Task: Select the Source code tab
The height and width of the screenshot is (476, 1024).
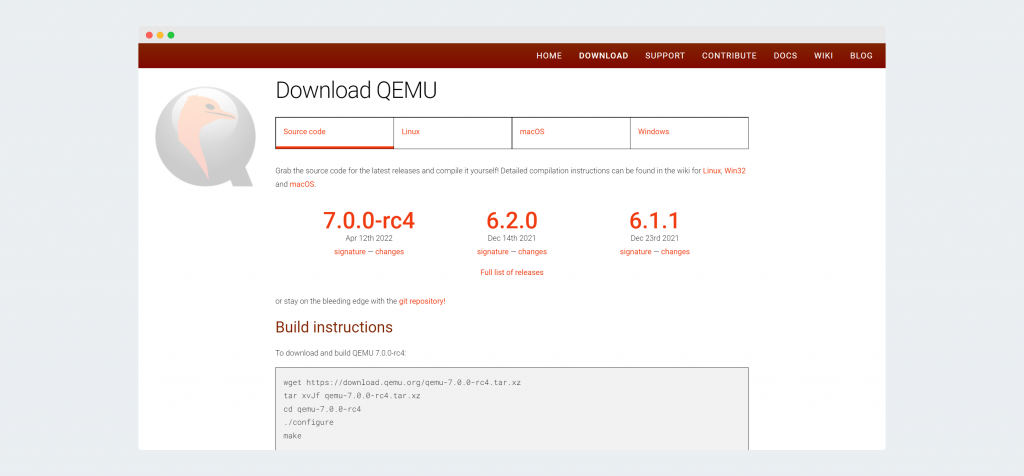Action: (x=334, y=133)
